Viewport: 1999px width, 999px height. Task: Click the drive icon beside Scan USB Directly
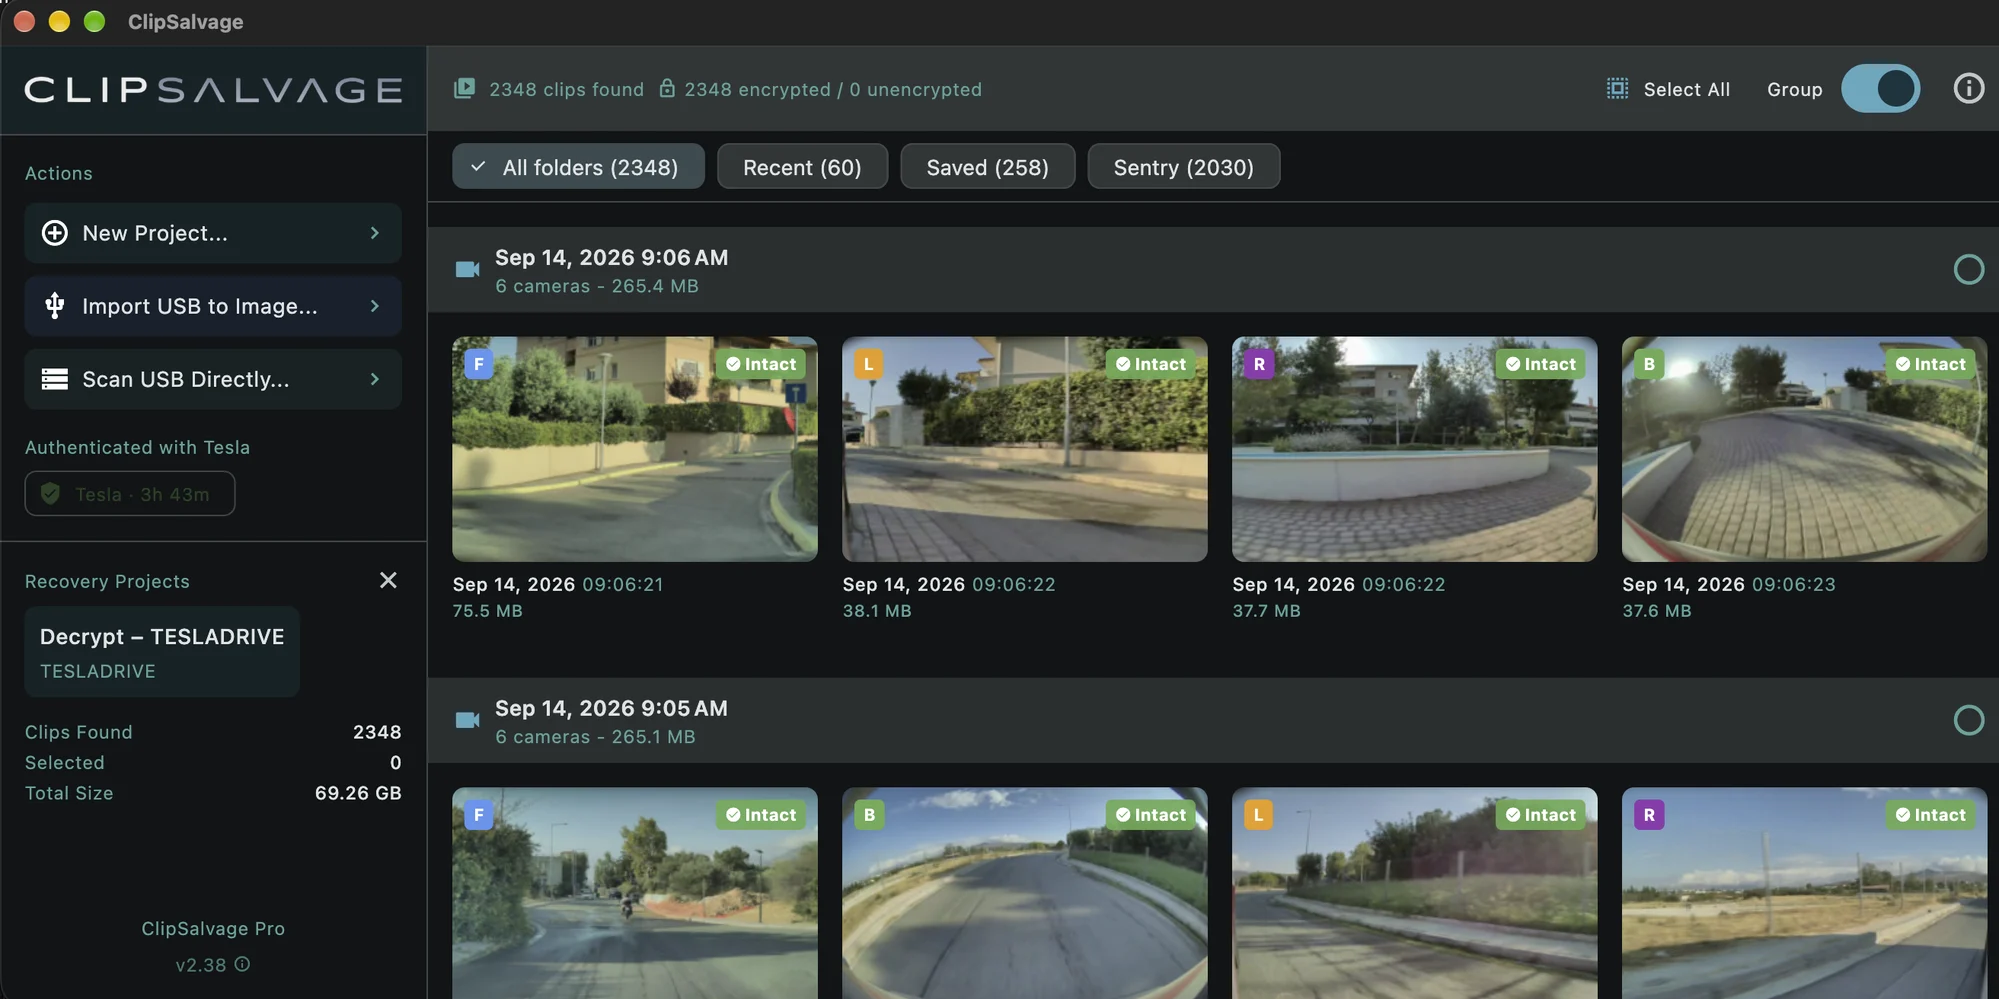(55, 379)
